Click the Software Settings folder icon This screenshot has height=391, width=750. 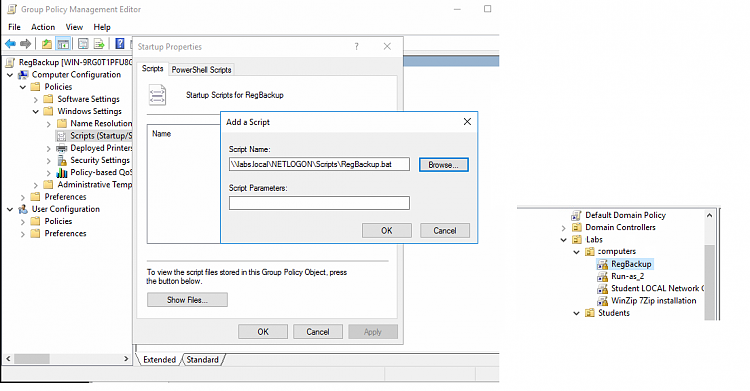point(48,99)
